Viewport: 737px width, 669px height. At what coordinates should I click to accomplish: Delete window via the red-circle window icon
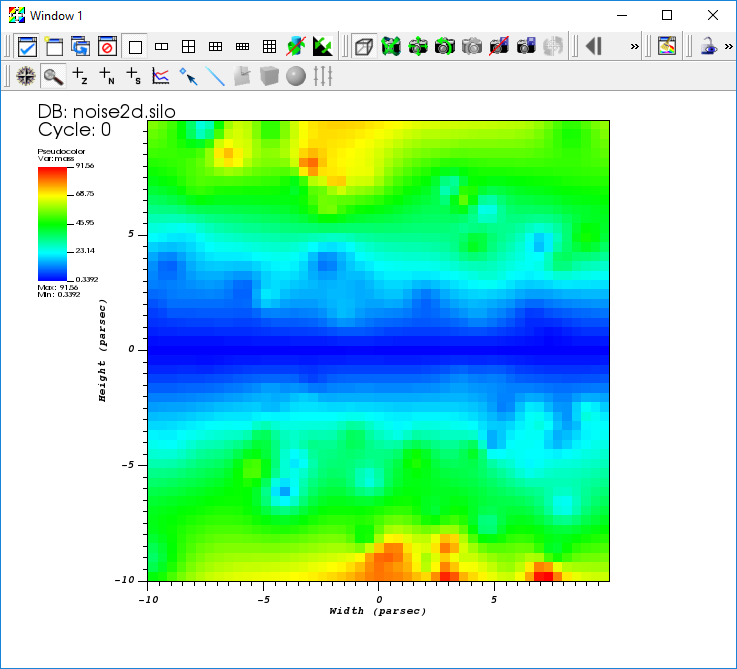point(107,47)
